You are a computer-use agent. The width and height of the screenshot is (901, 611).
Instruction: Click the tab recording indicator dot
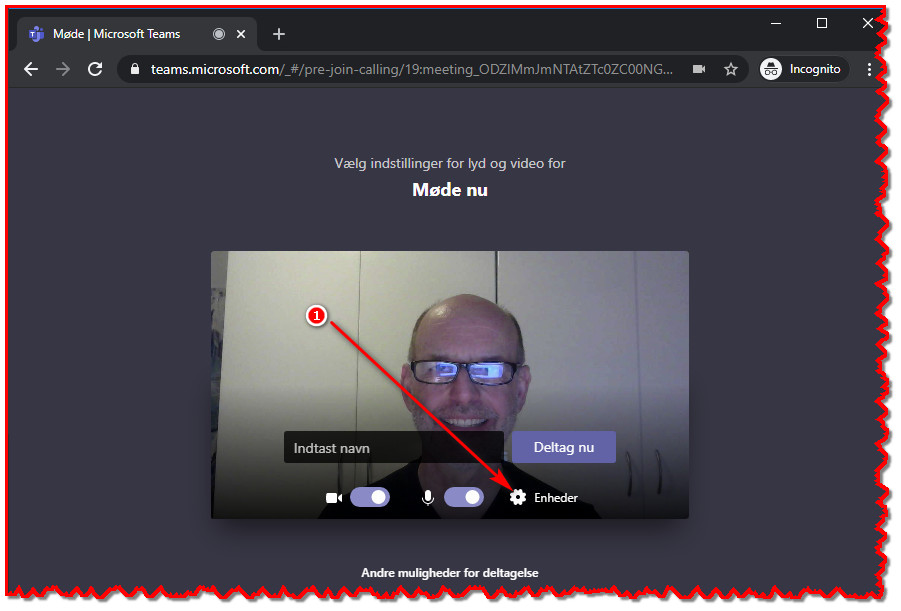219,34
